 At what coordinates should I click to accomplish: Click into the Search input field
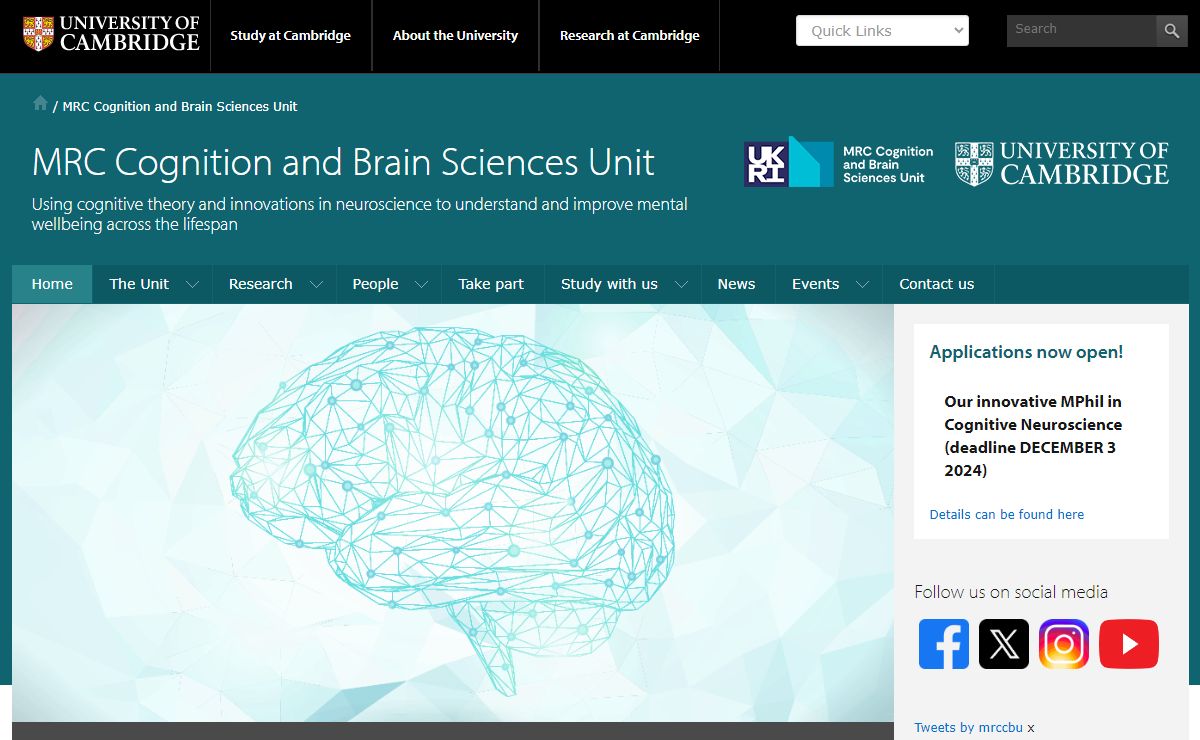coord(1082,31)
